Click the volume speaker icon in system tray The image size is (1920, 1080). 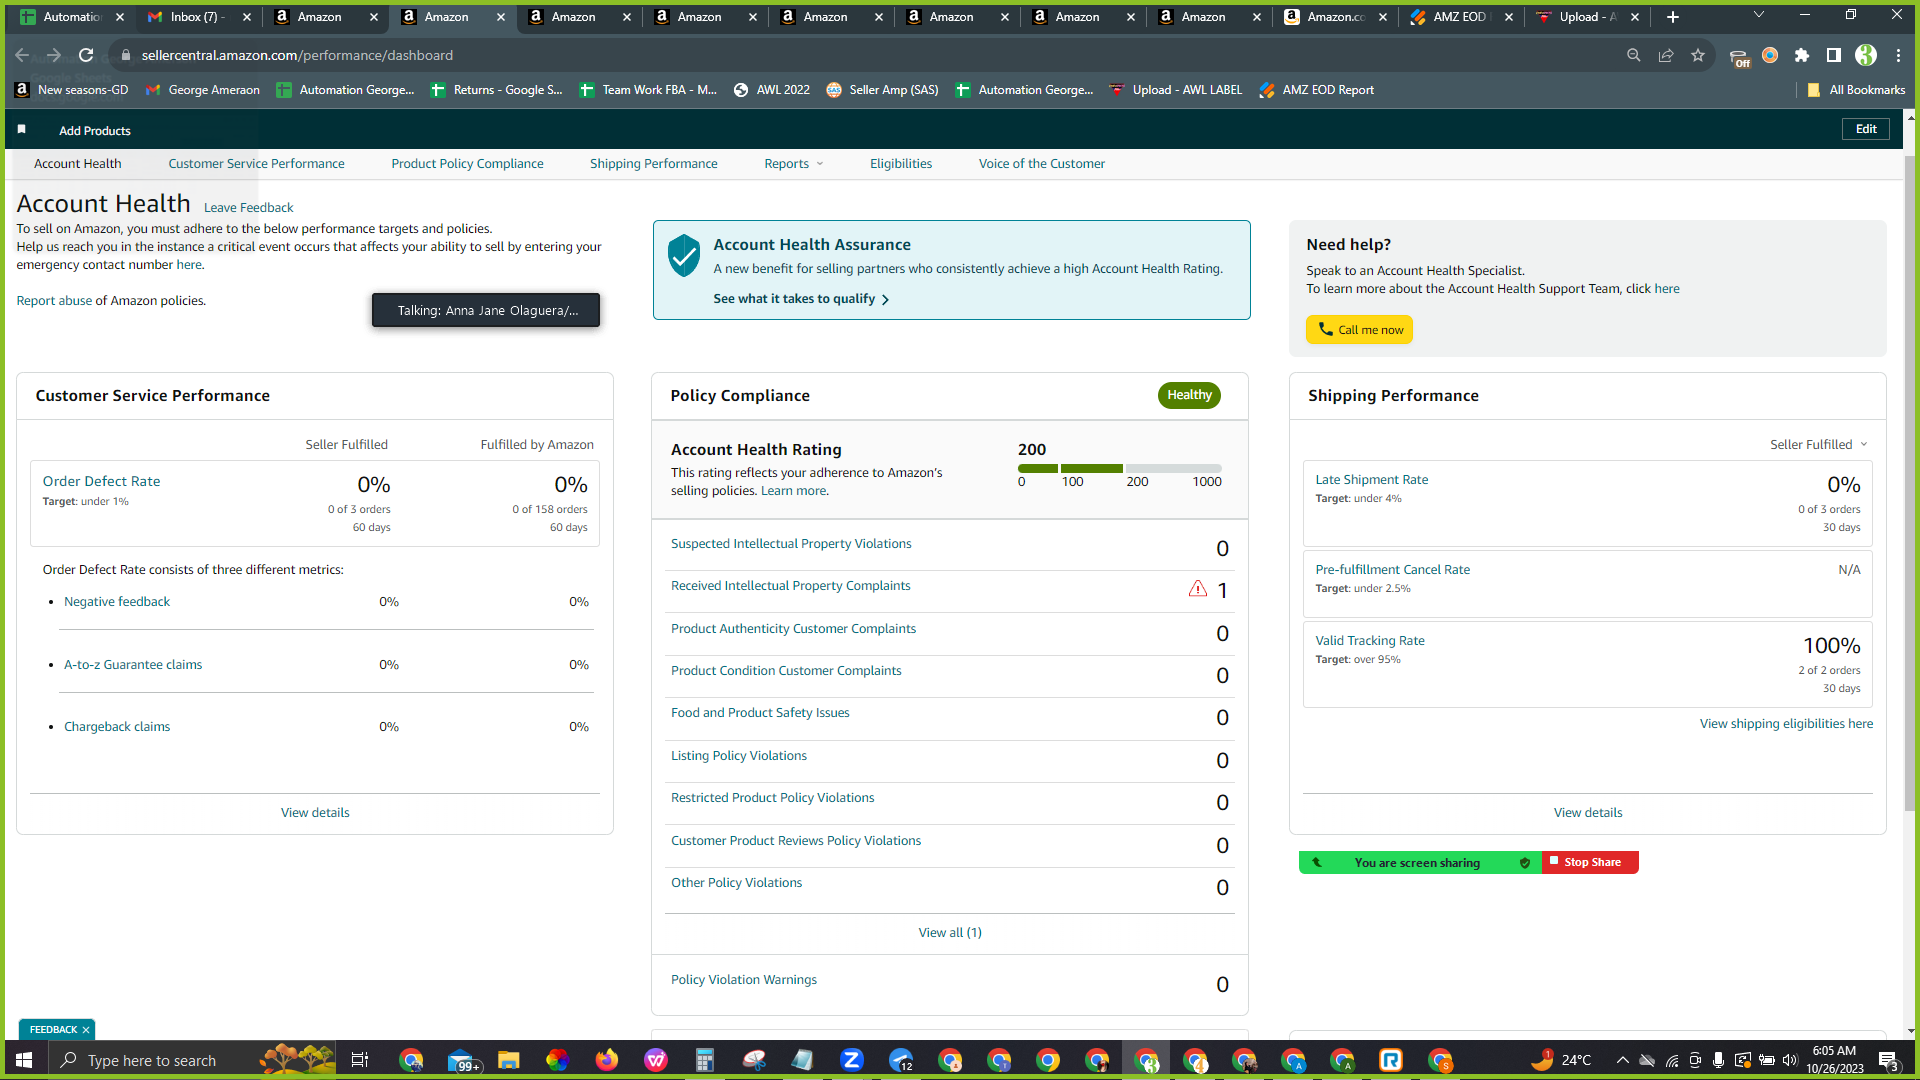pyautogui.click(x=1790, y=1060)
